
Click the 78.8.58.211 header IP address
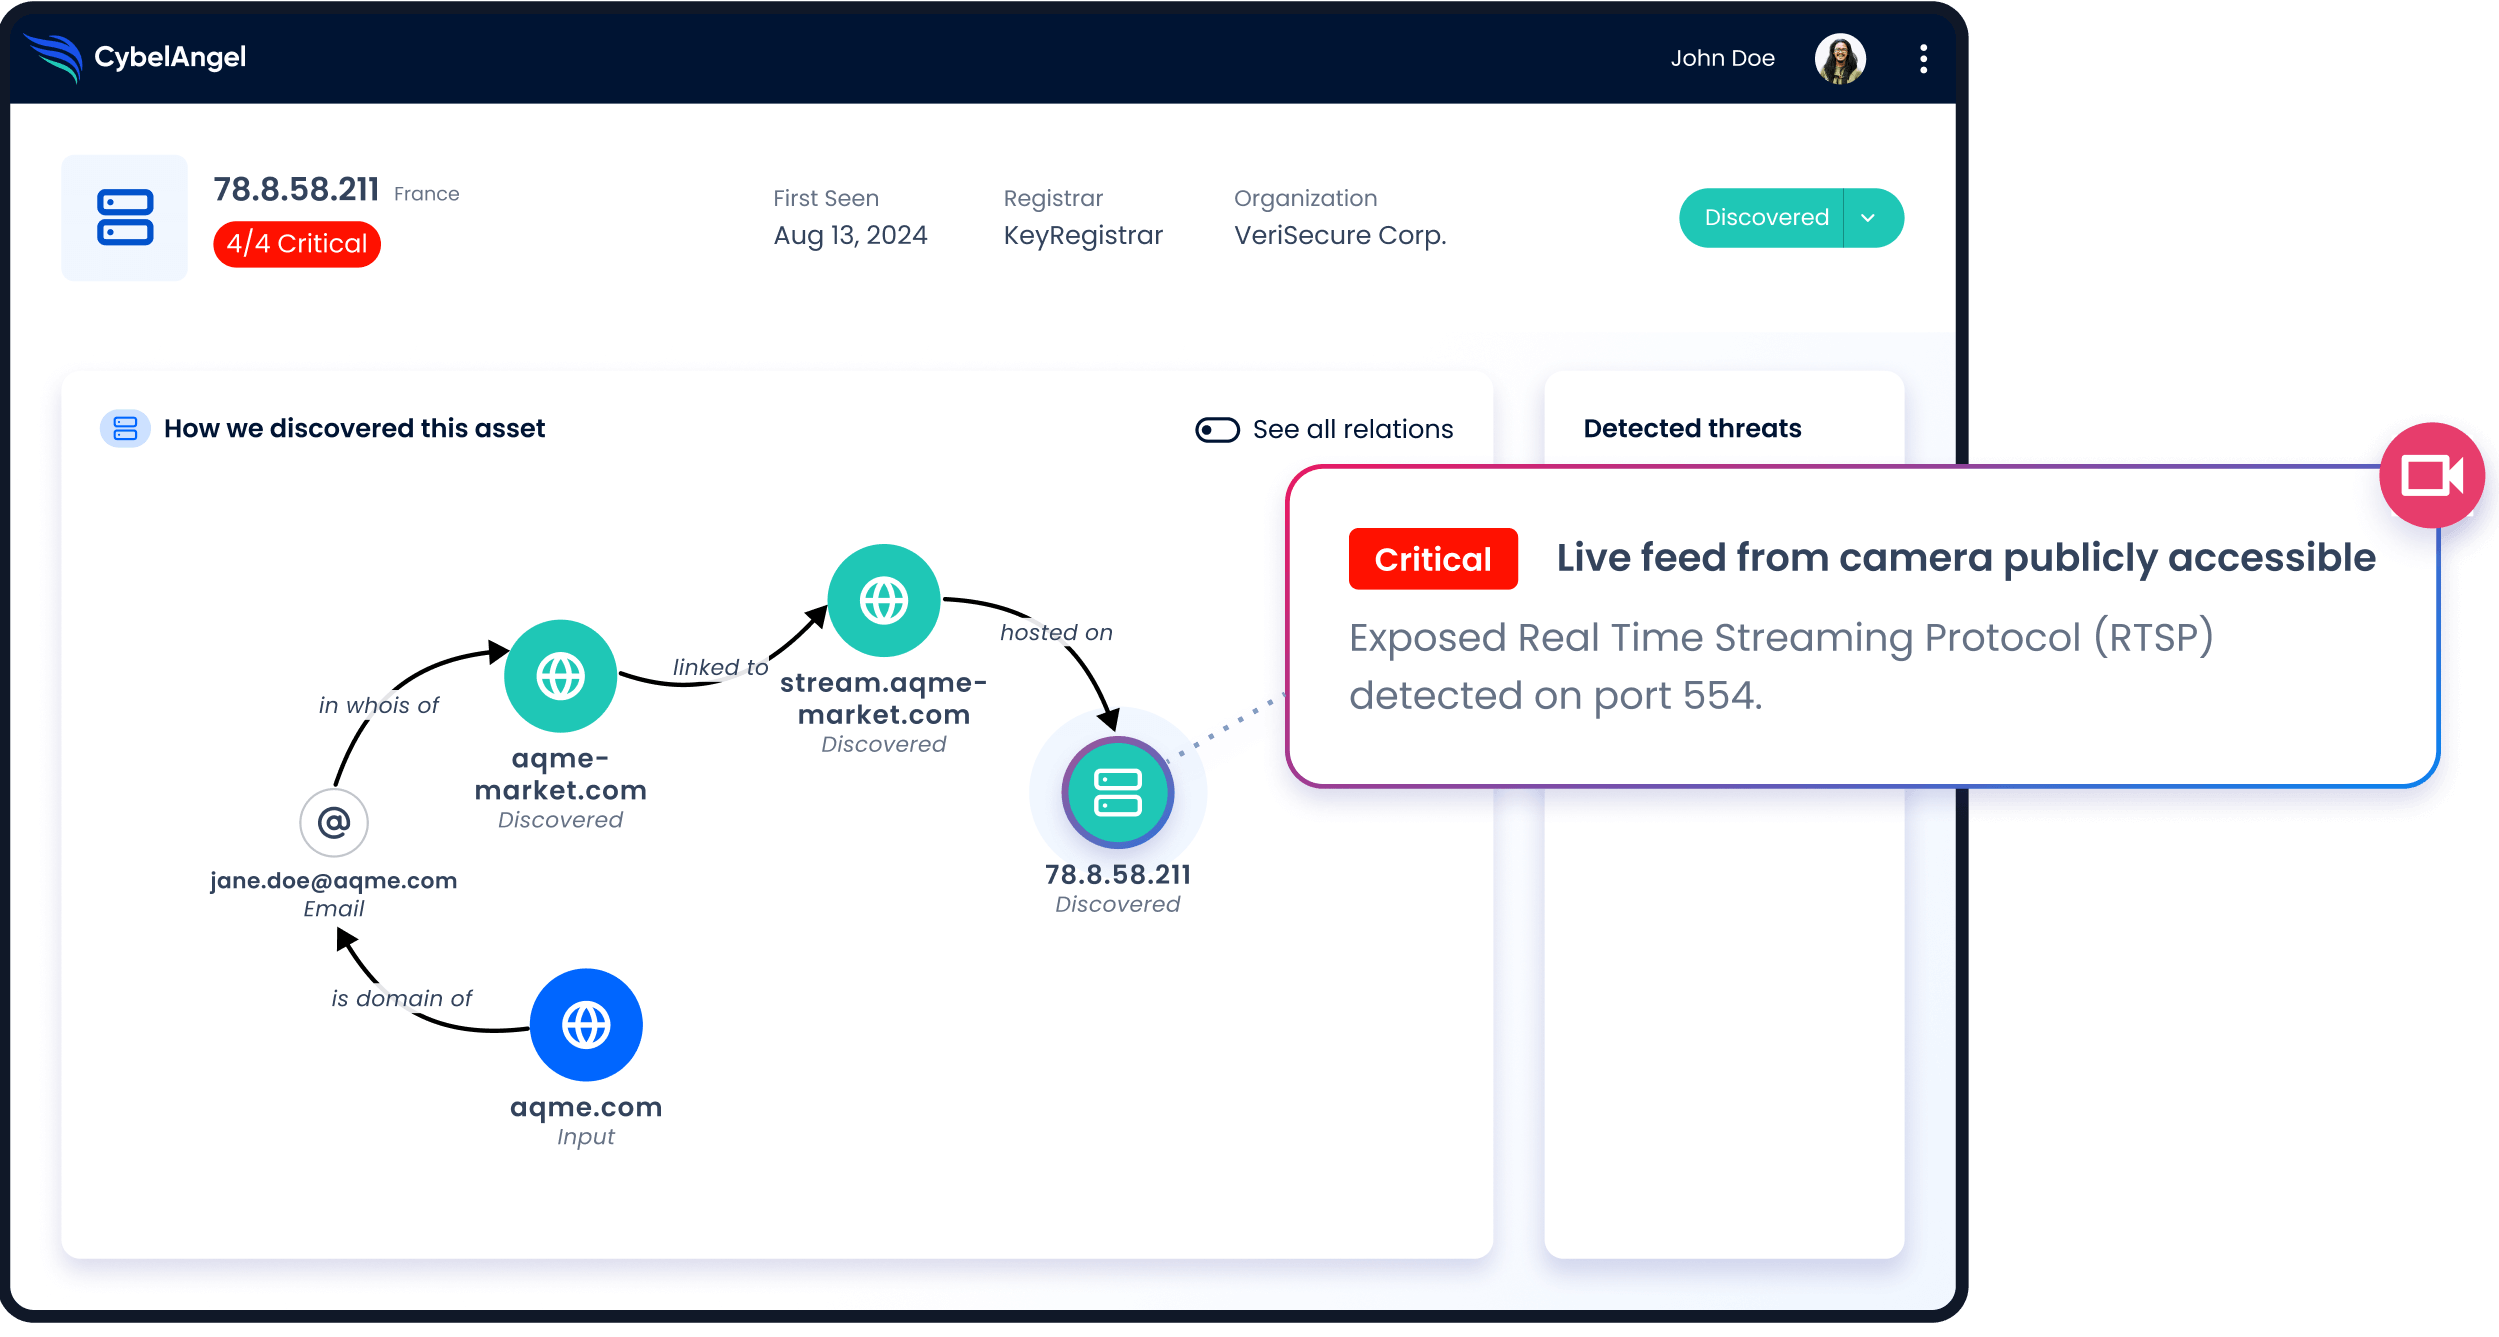point(296,189)
